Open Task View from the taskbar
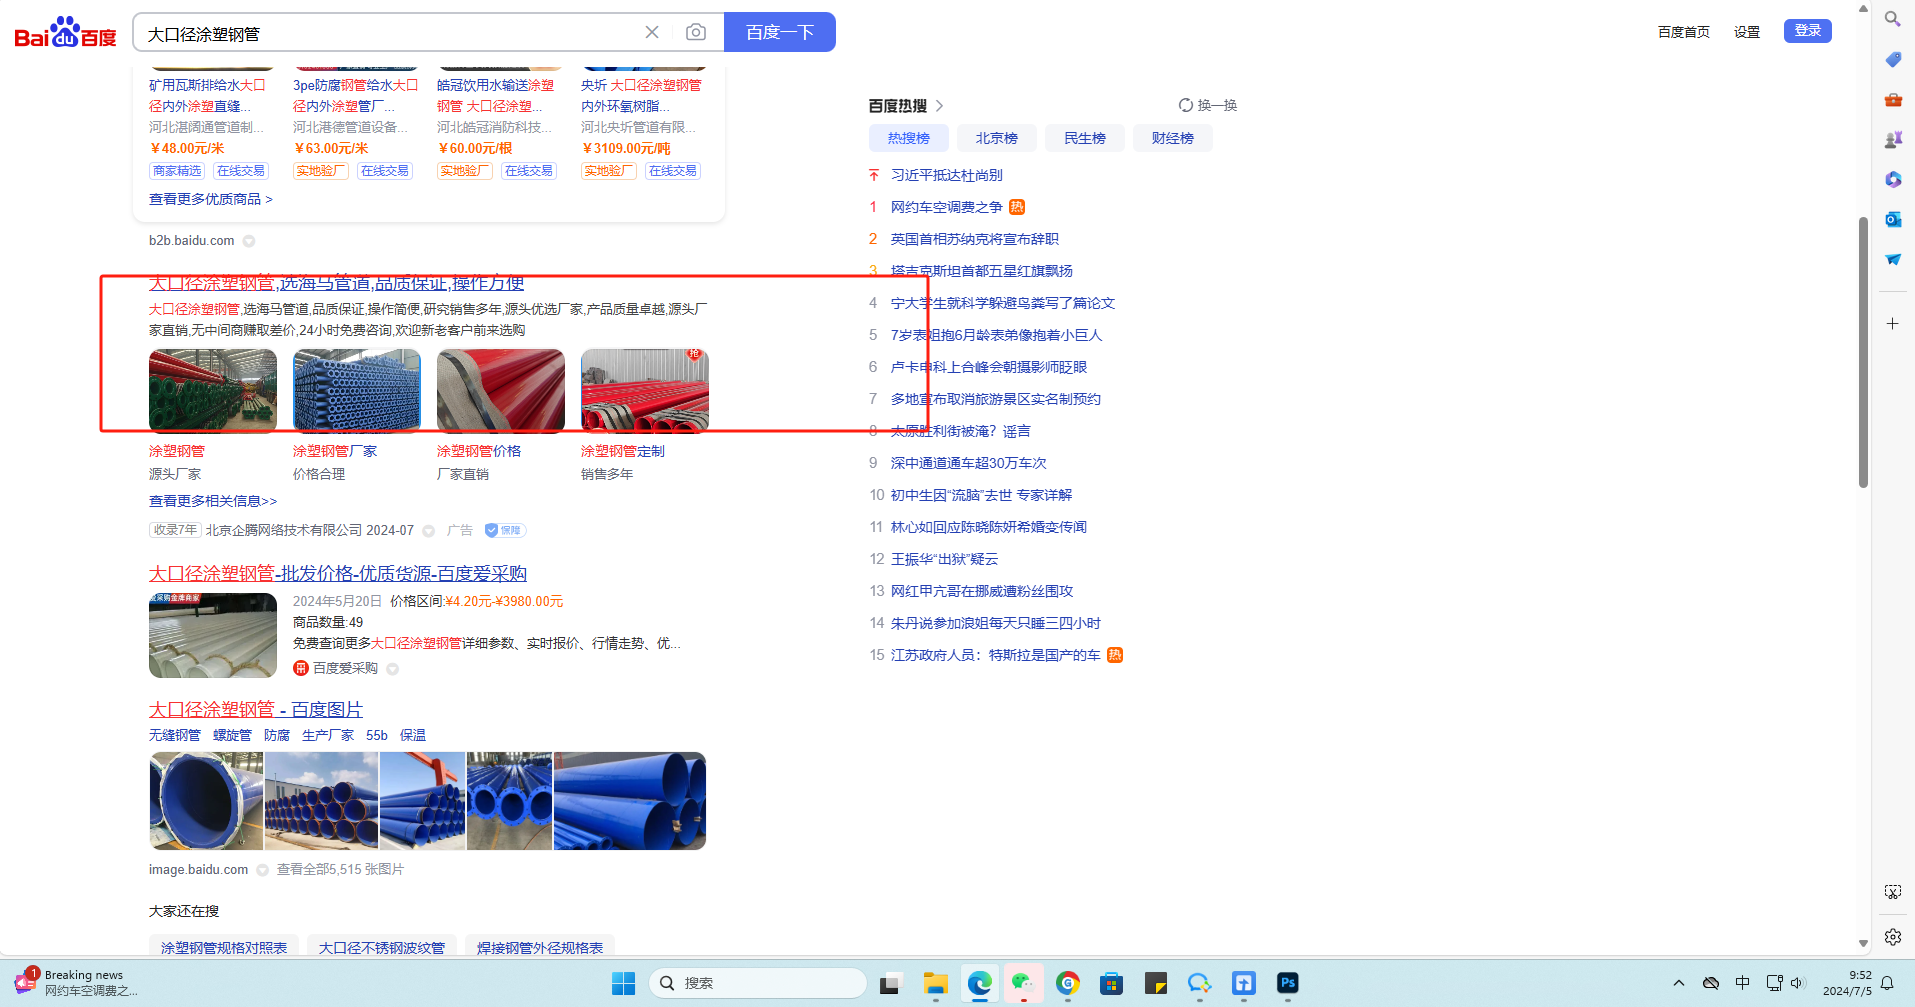 (890, 984)
